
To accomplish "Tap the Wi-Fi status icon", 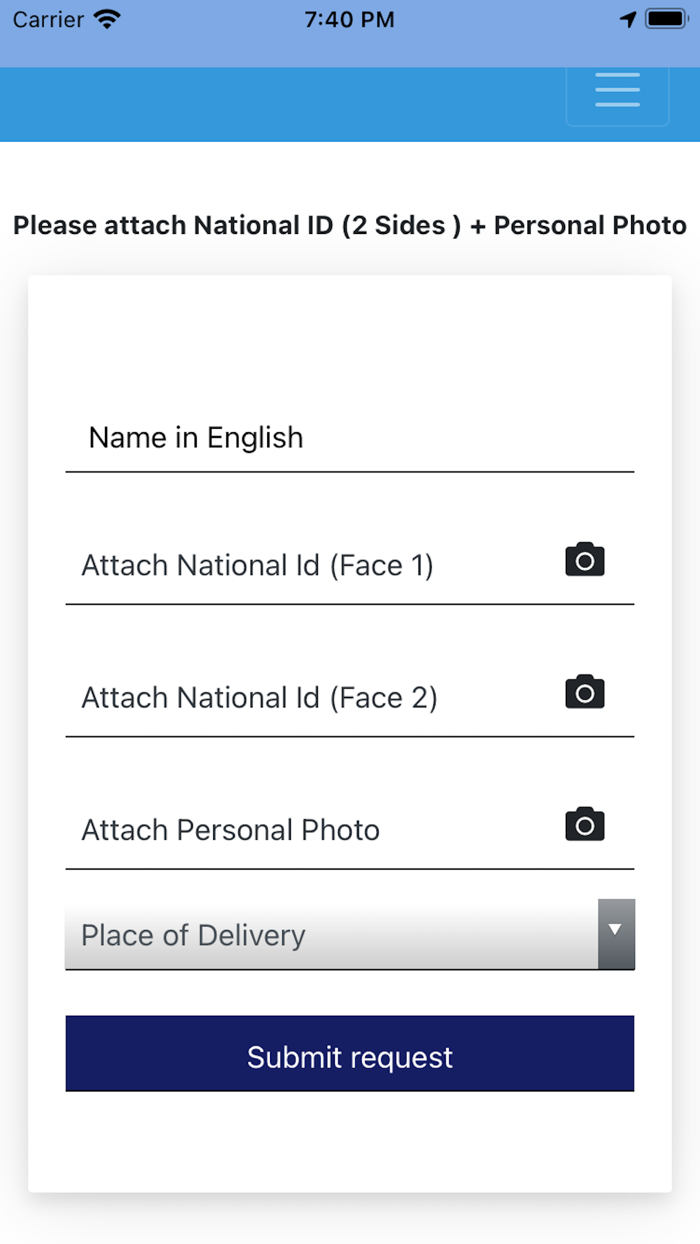I will [x=106, y=19].
